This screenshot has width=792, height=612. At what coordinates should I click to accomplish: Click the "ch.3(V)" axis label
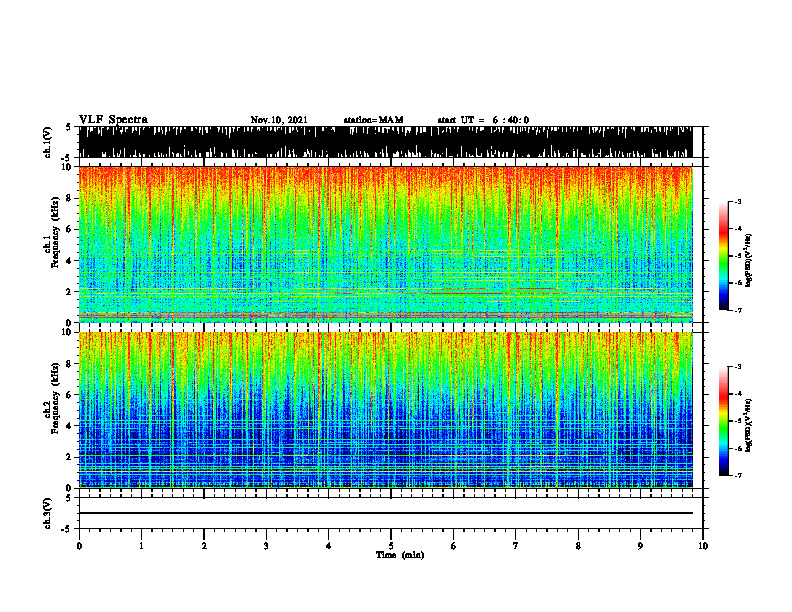coord(47,513)
